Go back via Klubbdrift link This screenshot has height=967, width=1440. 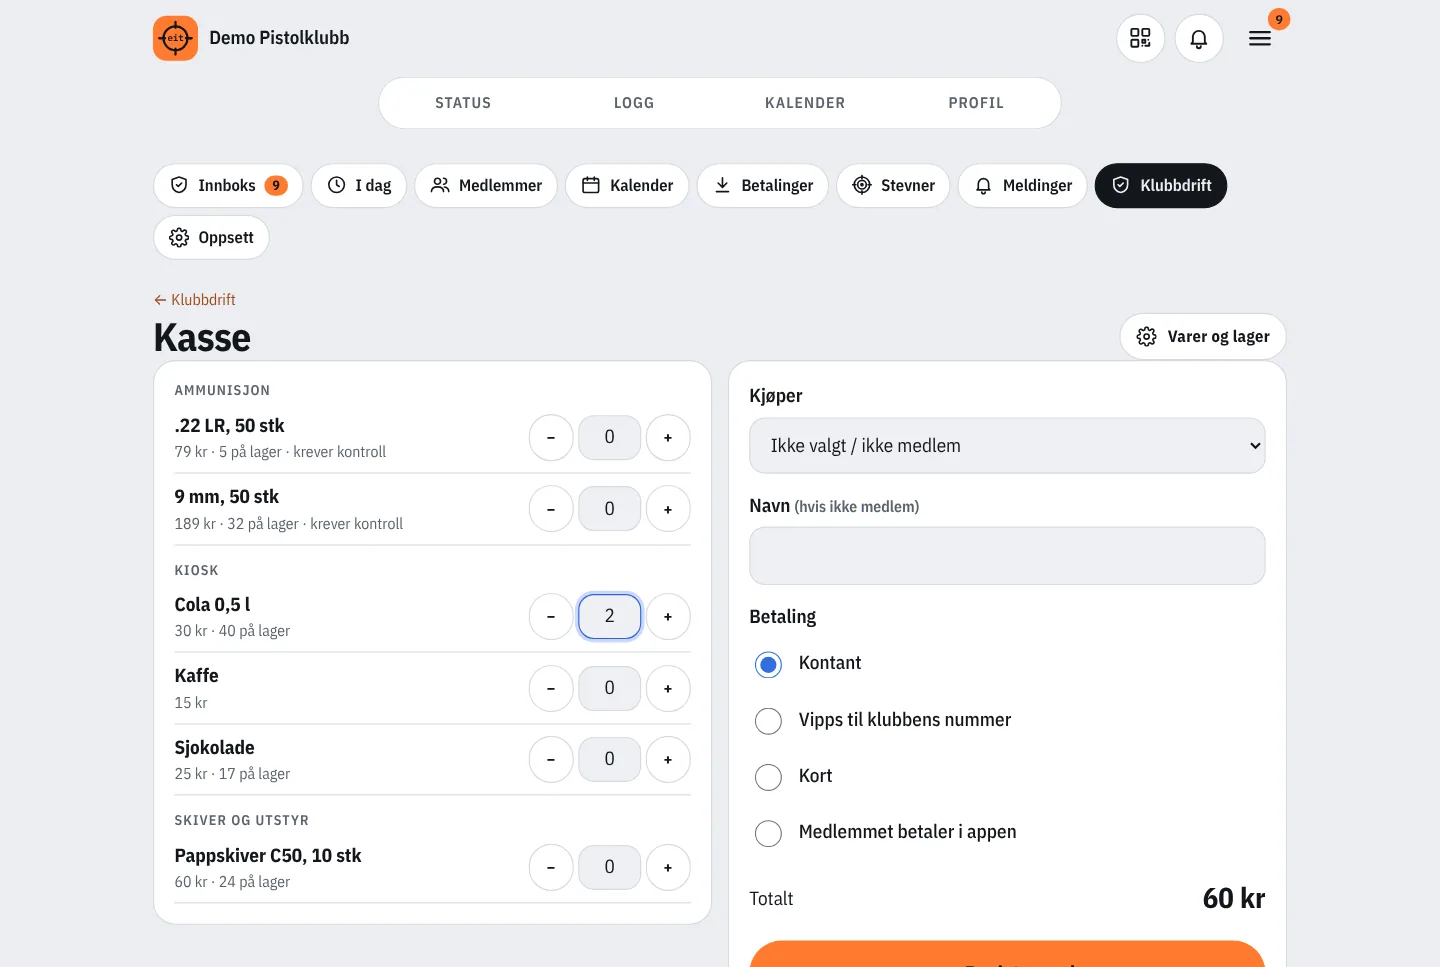(x=195, y=299)
